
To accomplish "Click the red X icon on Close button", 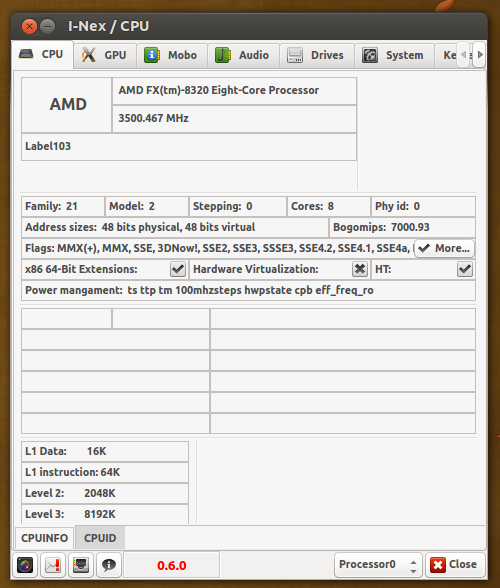I will [438, 565].
